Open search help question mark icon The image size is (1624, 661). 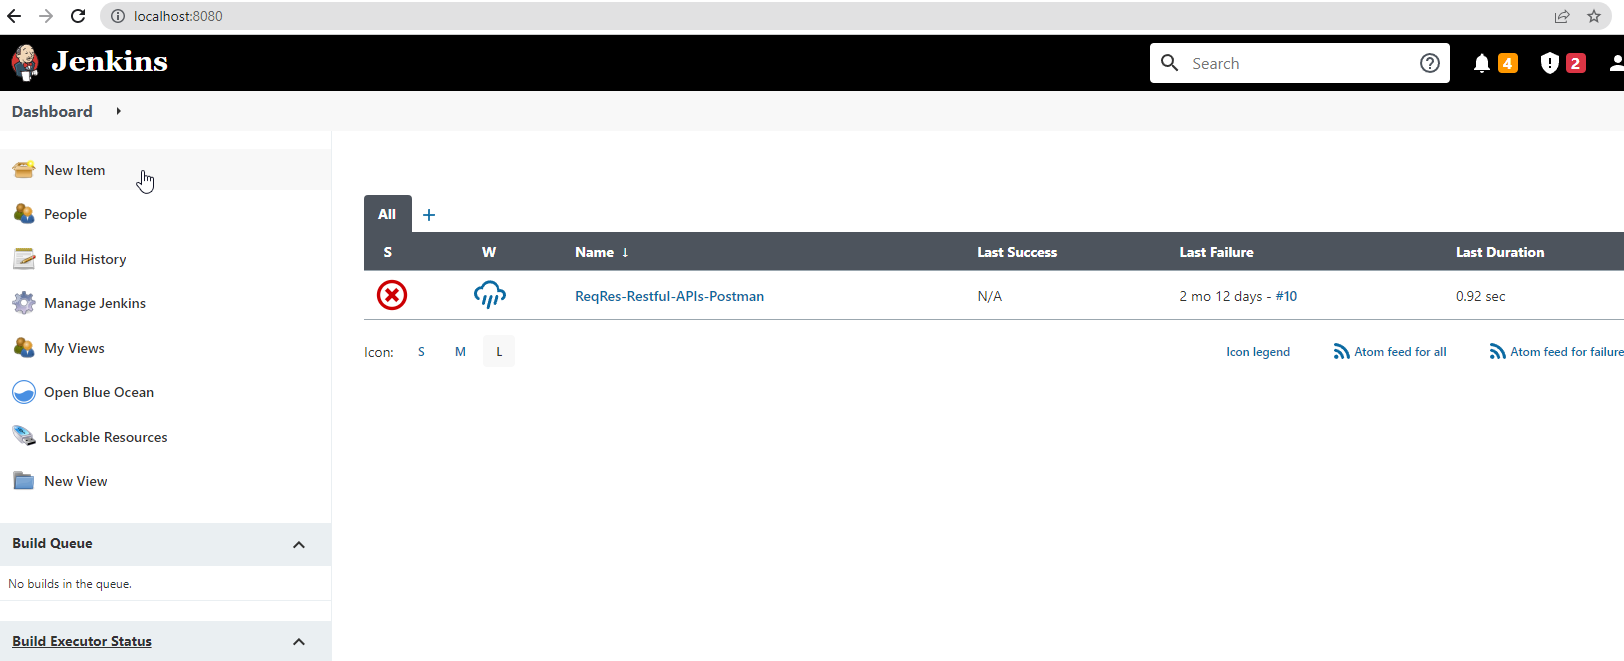(x=1430, y=63)
